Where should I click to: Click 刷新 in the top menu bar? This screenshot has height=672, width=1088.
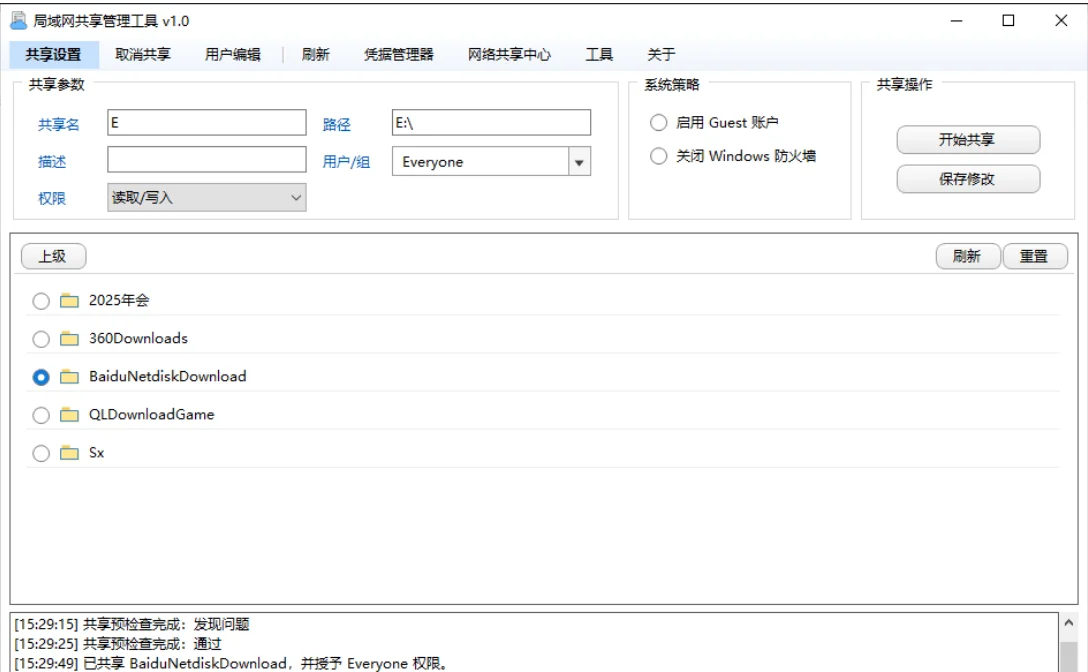click(316, 55)
